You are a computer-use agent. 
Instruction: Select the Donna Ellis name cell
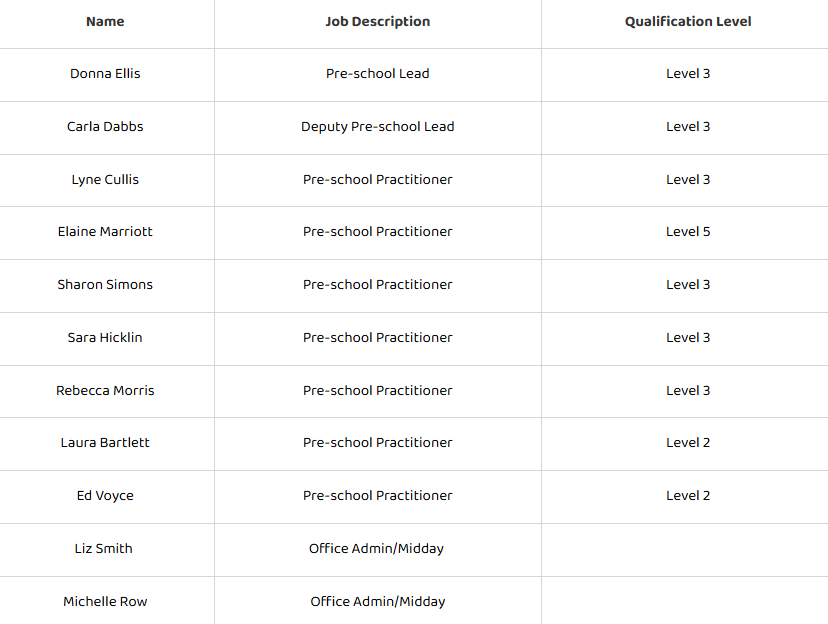[105, 74]
